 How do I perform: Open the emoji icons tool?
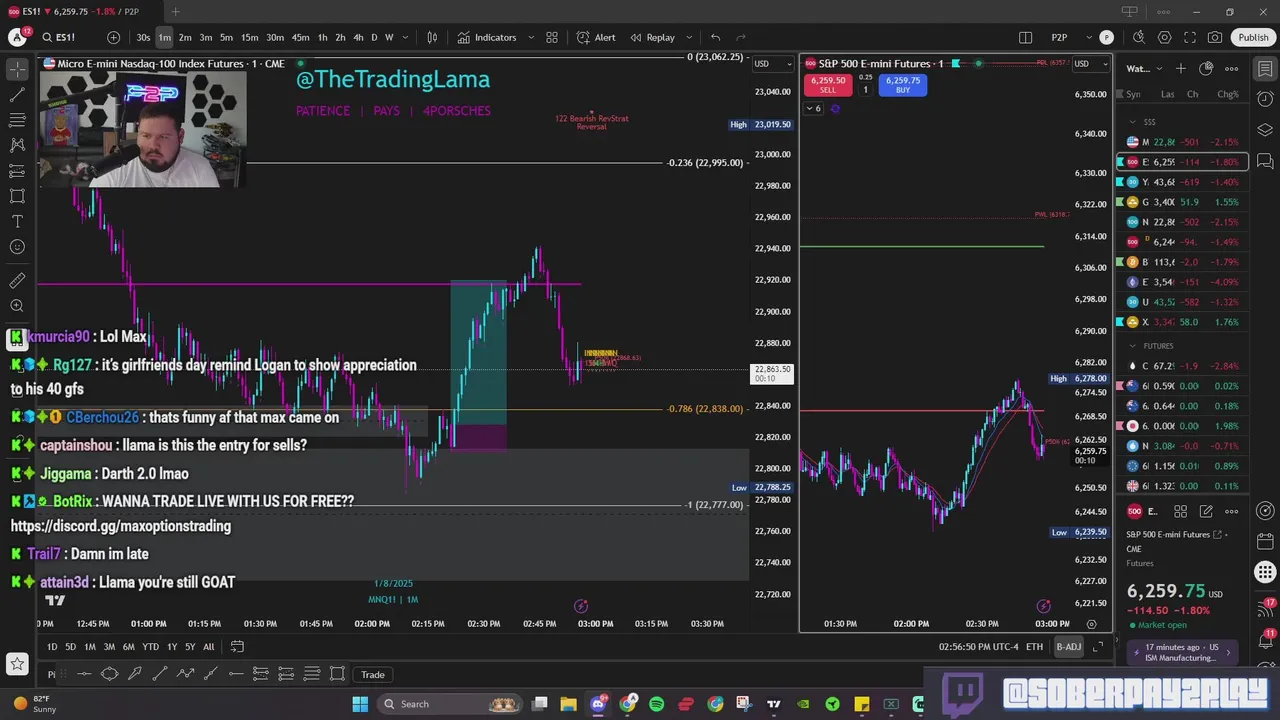coord(17,247)
